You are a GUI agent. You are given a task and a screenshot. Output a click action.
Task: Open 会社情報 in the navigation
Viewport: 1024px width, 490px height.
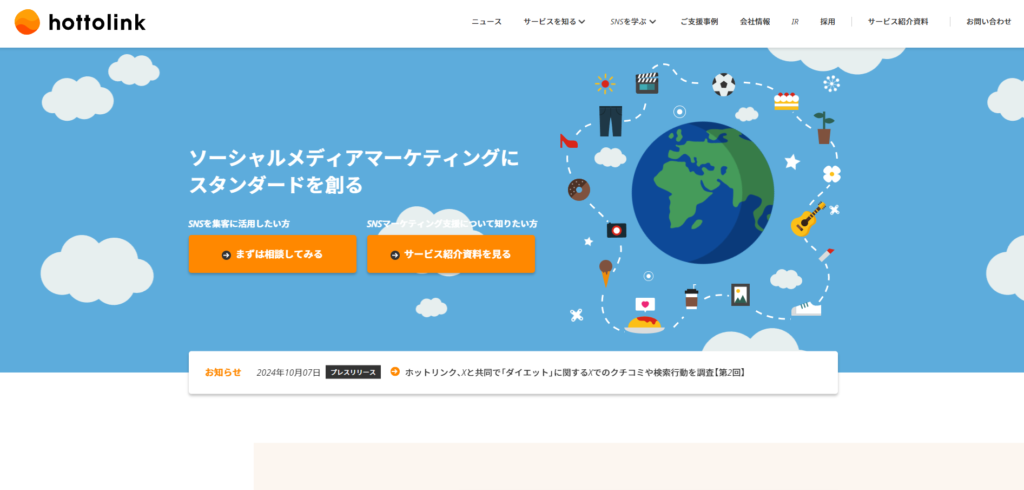[x=755, y=22]
